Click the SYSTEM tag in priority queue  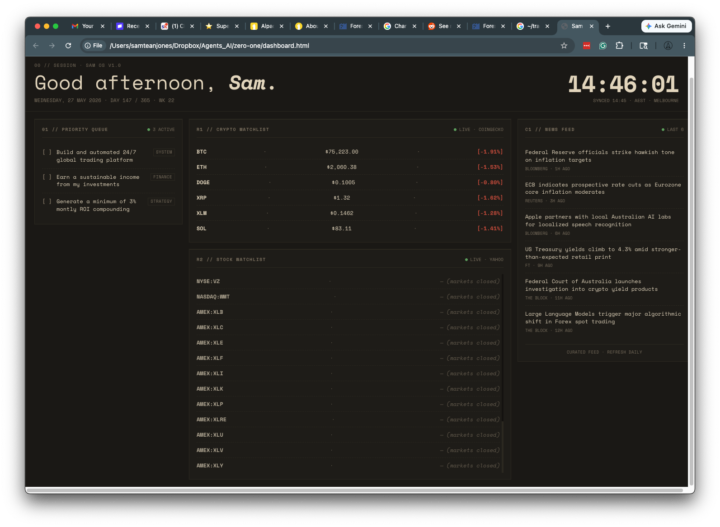(x=163, y=152)
